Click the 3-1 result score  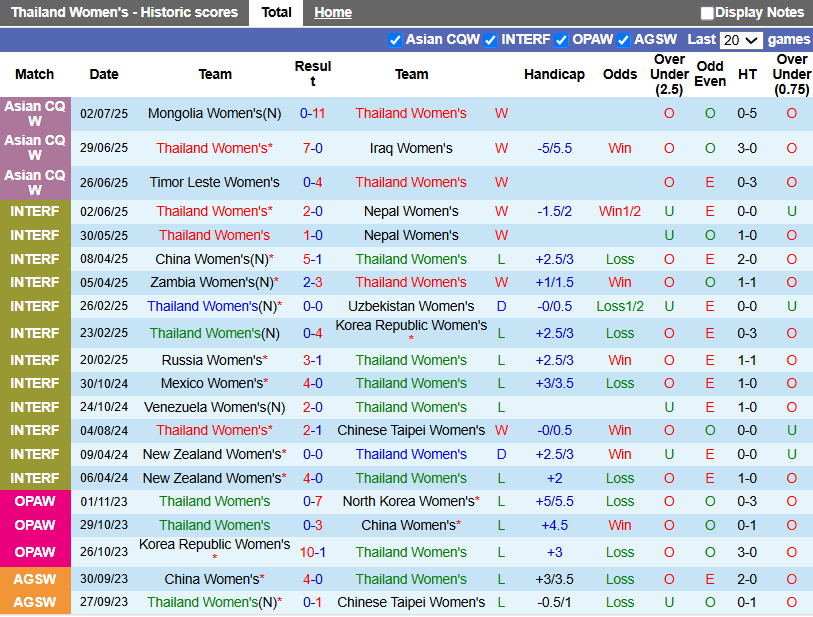313,360
